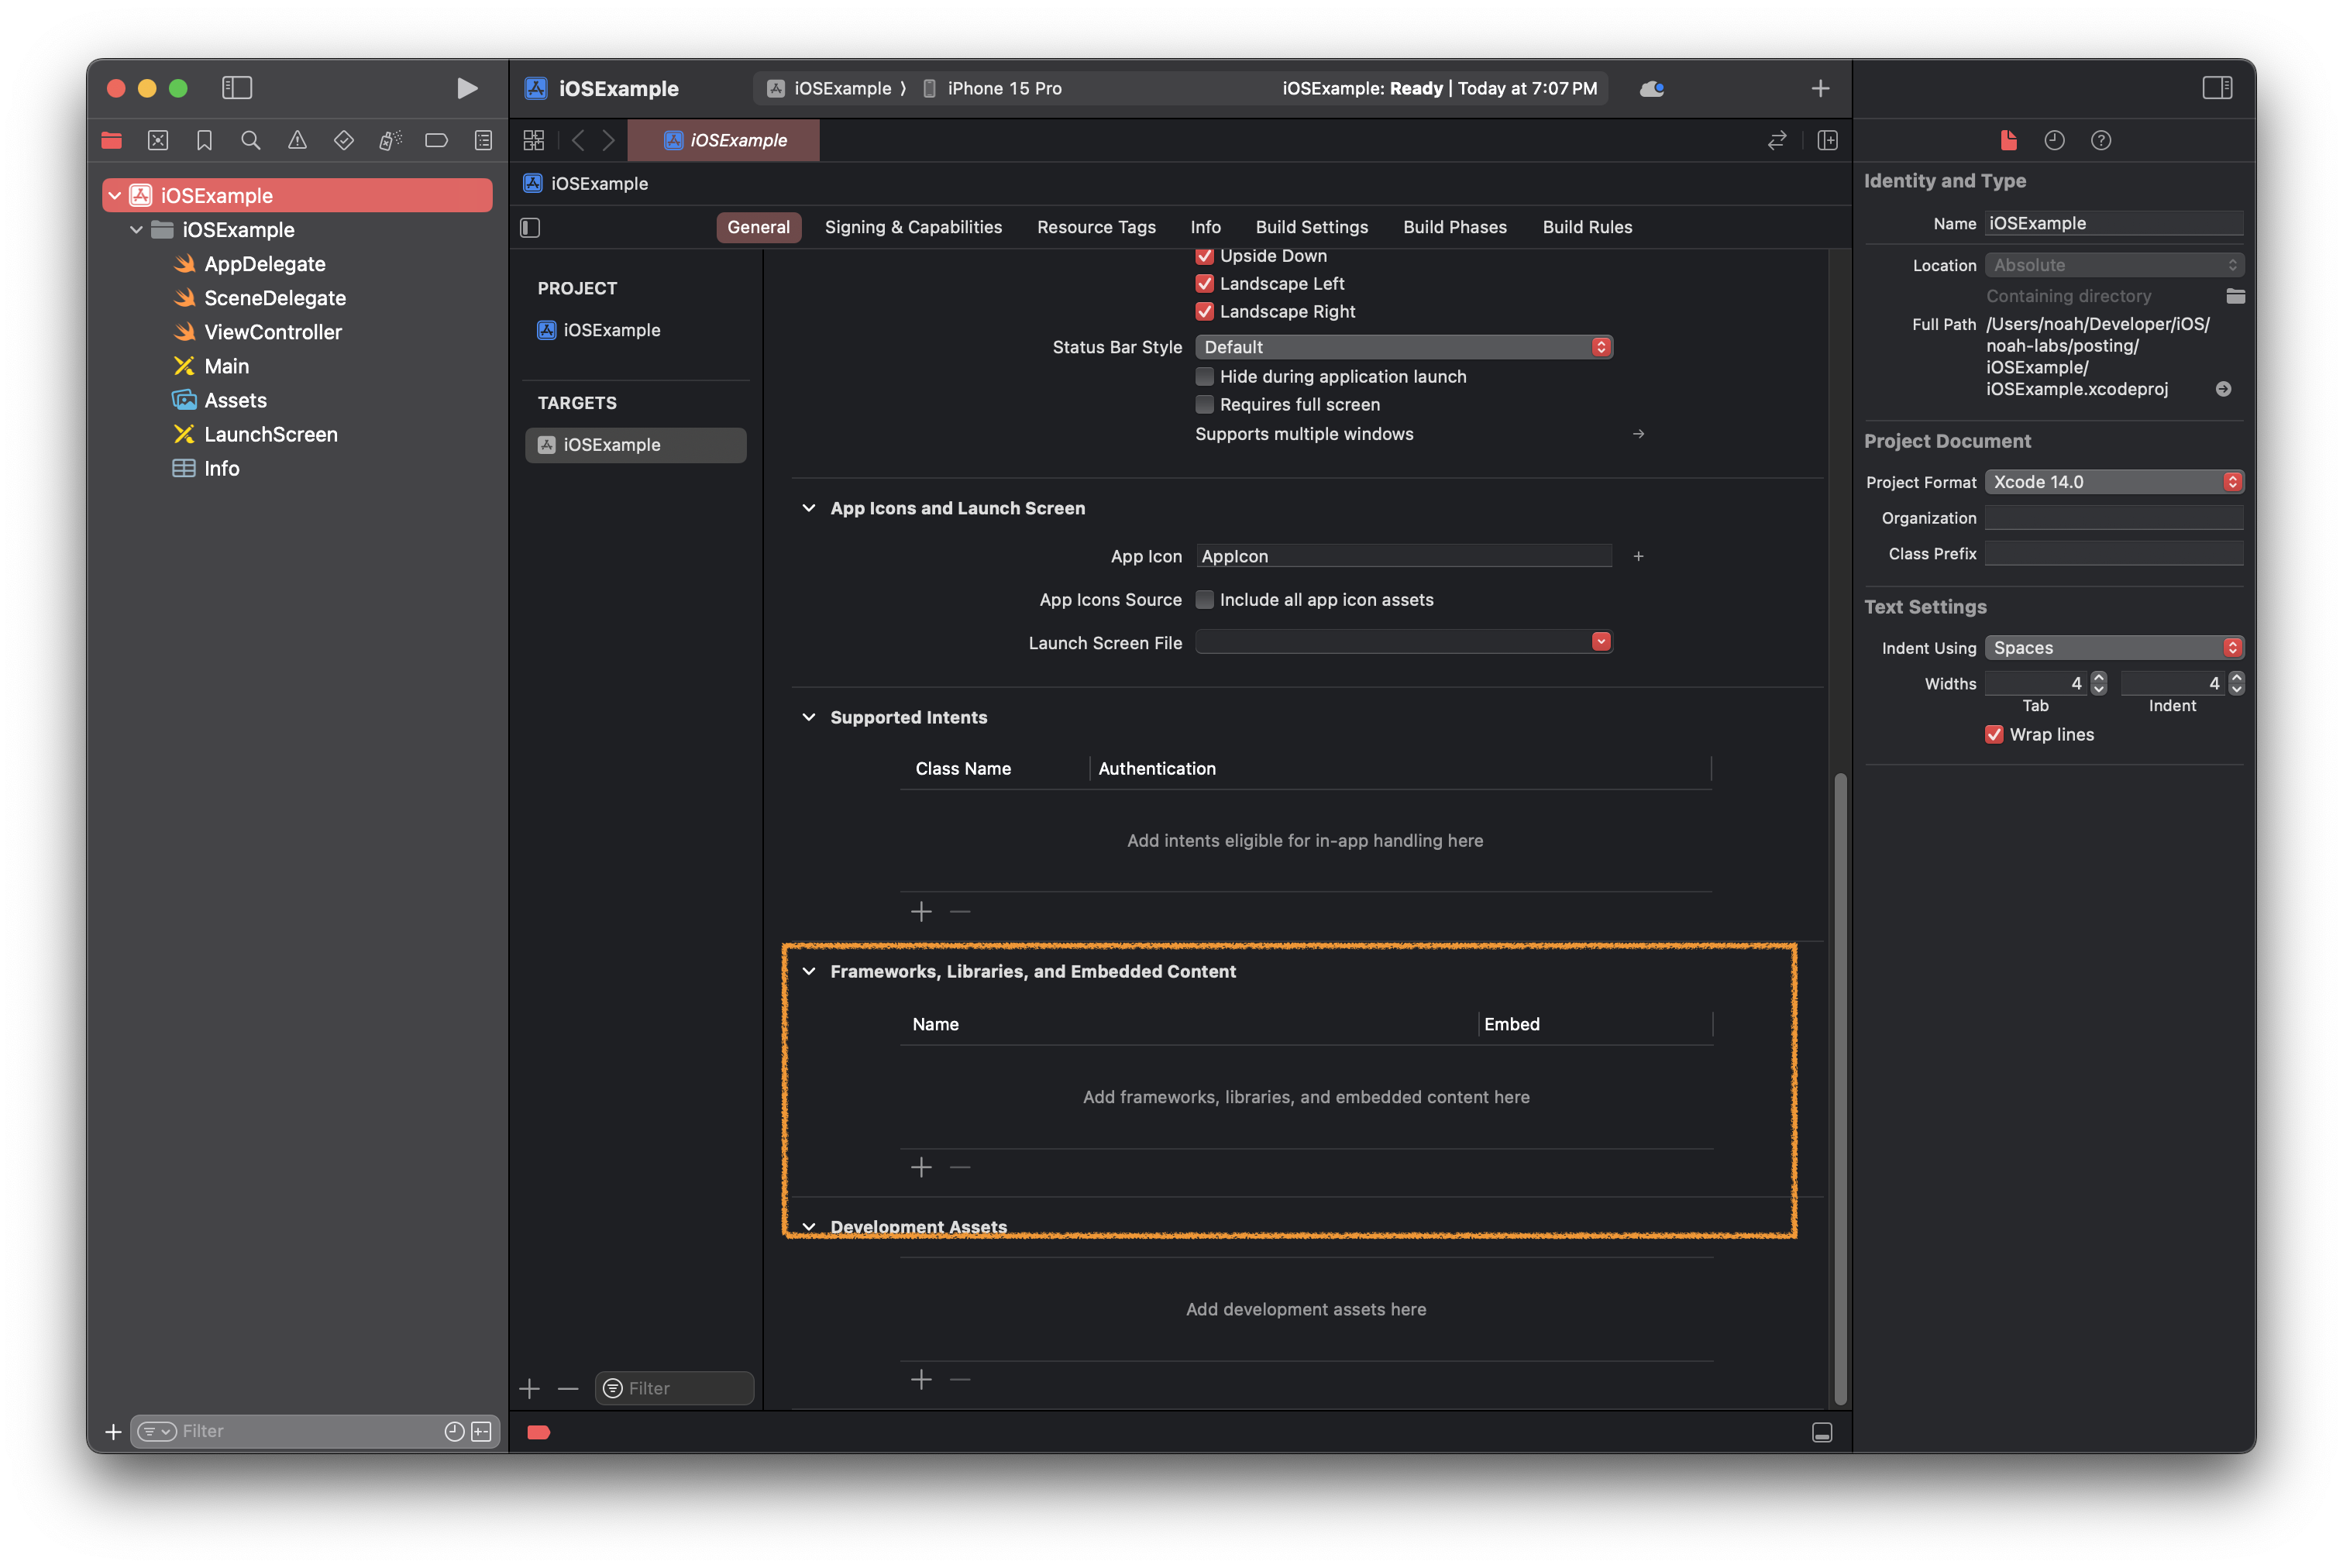Open the source control navigator

tap(158, 140)
